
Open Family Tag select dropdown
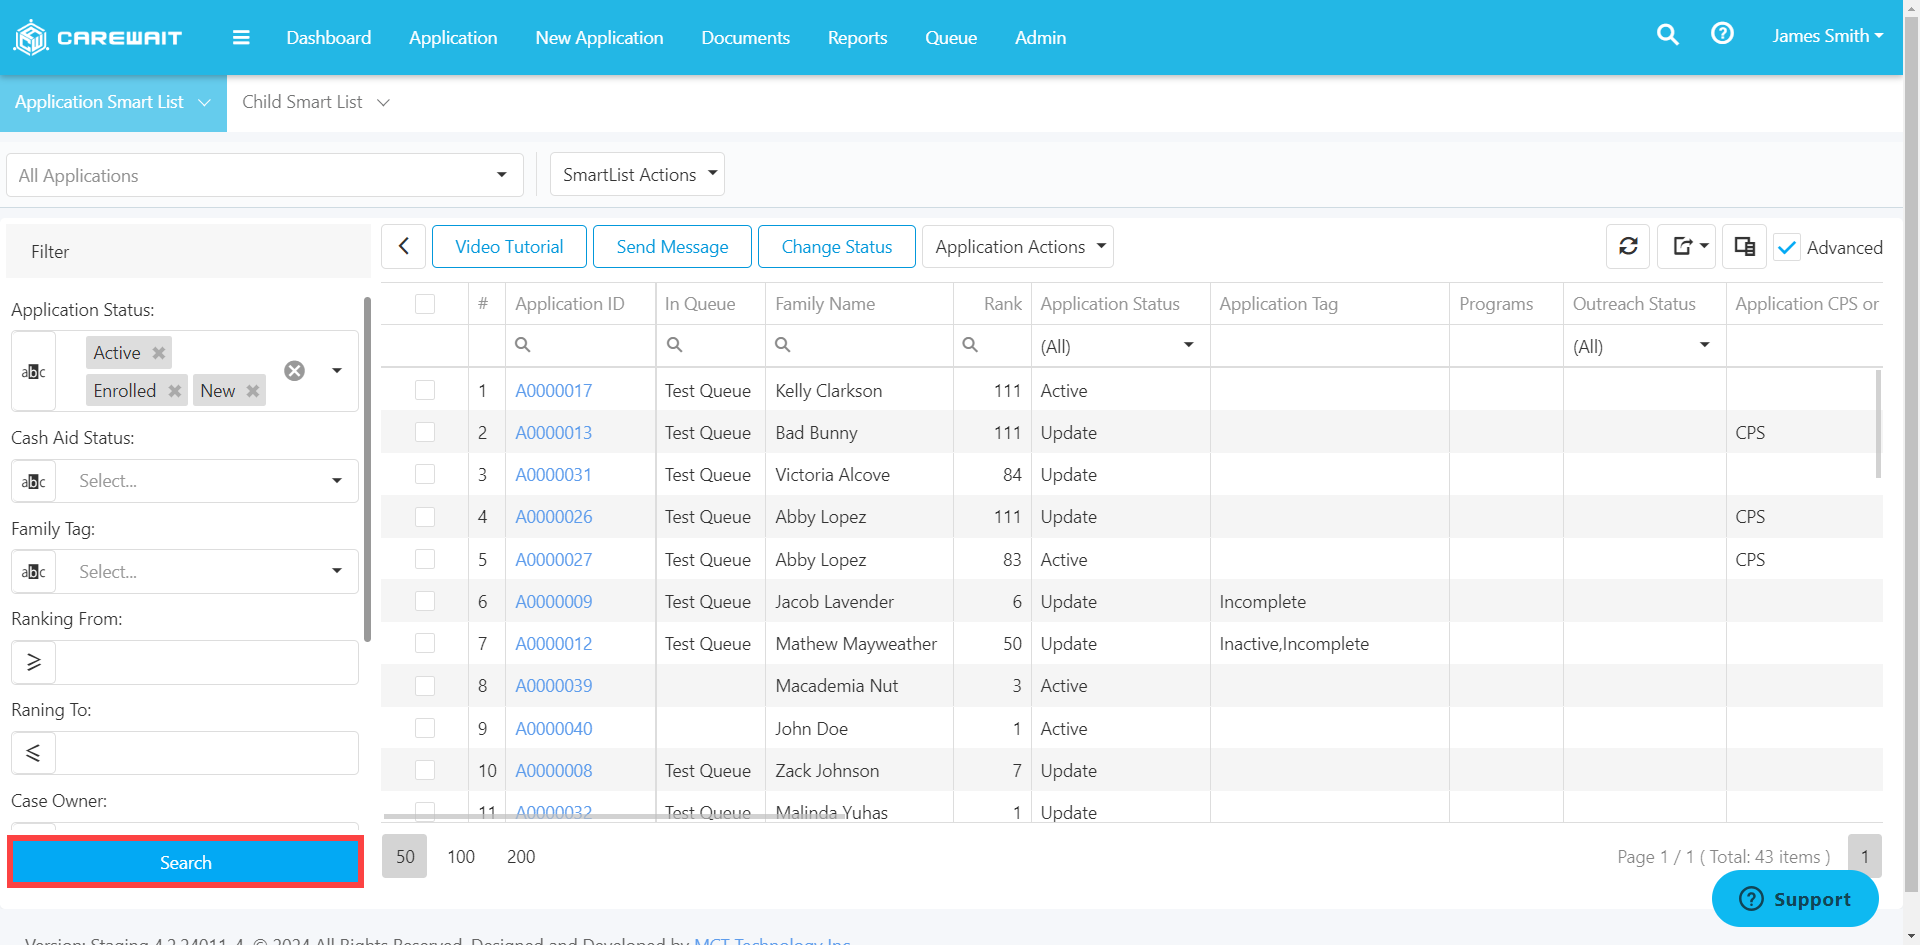tap(207, 572)
